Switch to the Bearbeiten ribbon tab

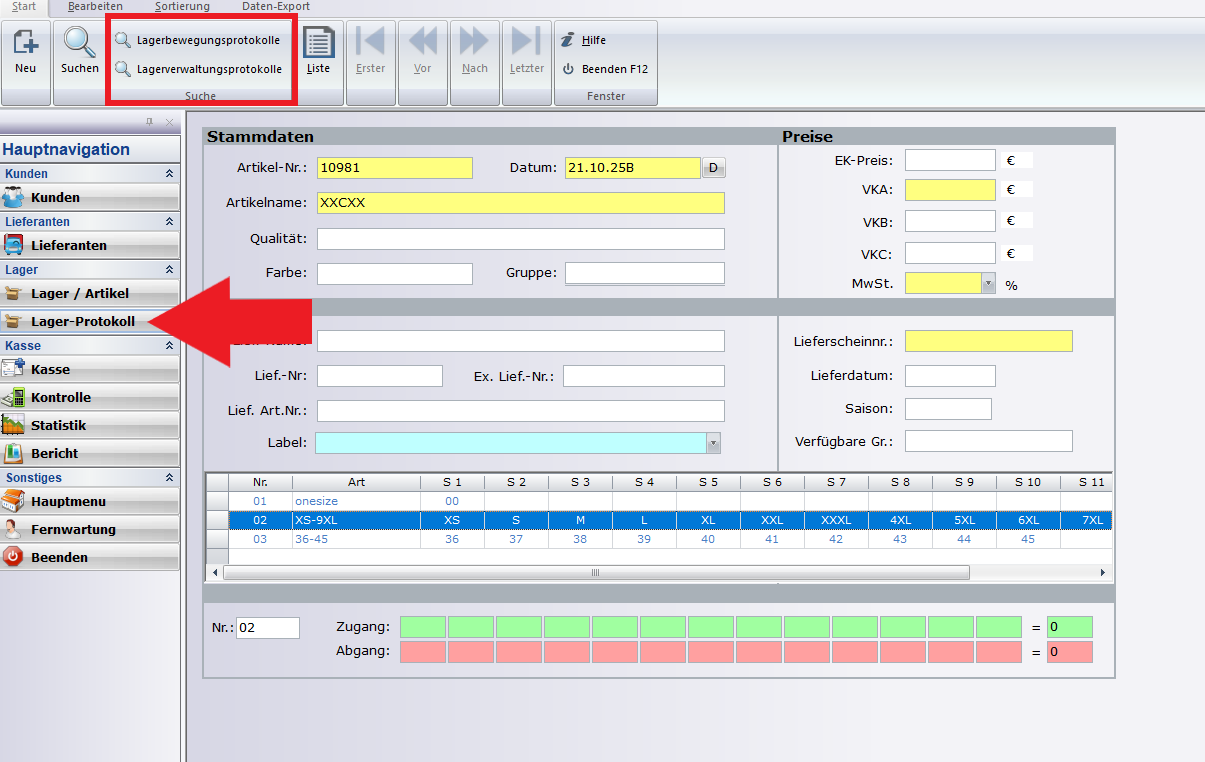coord(95,6)
